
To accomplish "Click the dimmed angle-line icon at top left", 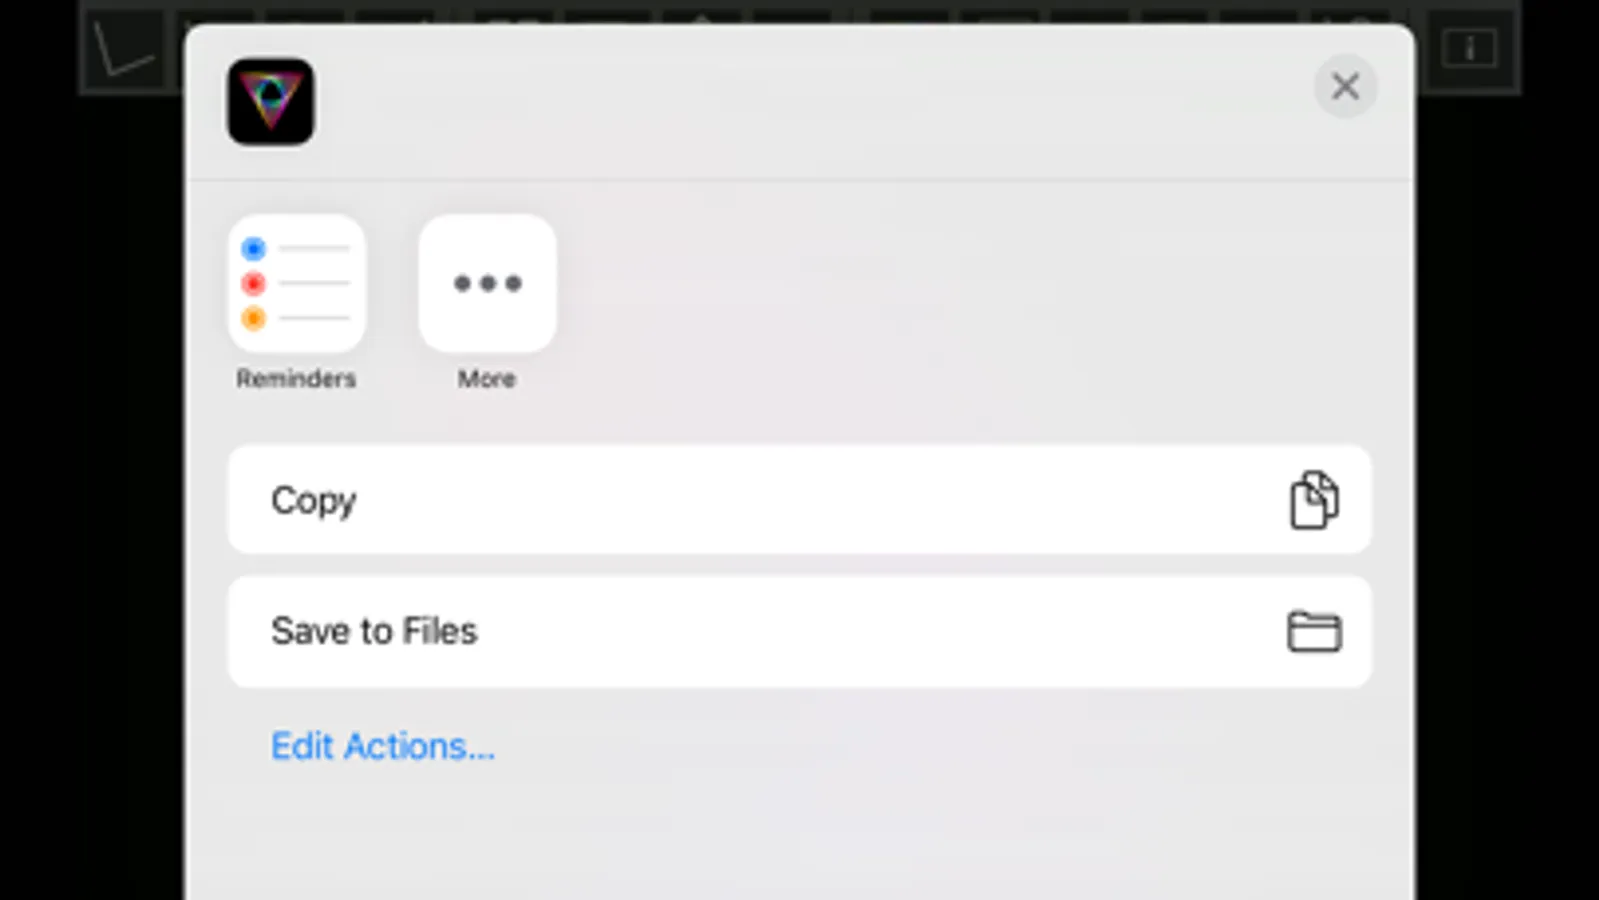I will (x=124, y=48).
